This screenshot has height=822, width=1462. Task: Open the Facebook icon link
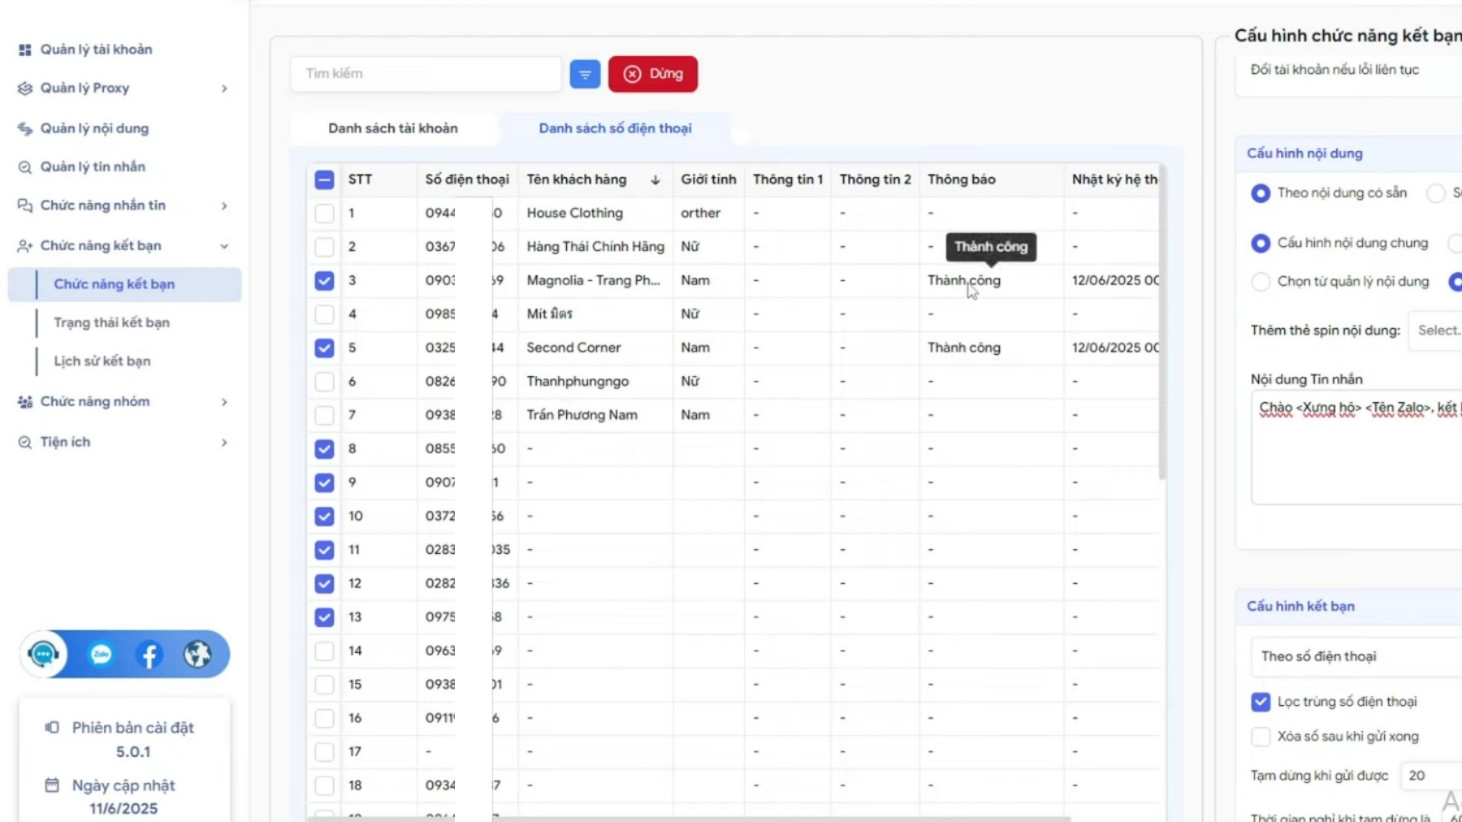pyautogui.click(x=149, y=655)
